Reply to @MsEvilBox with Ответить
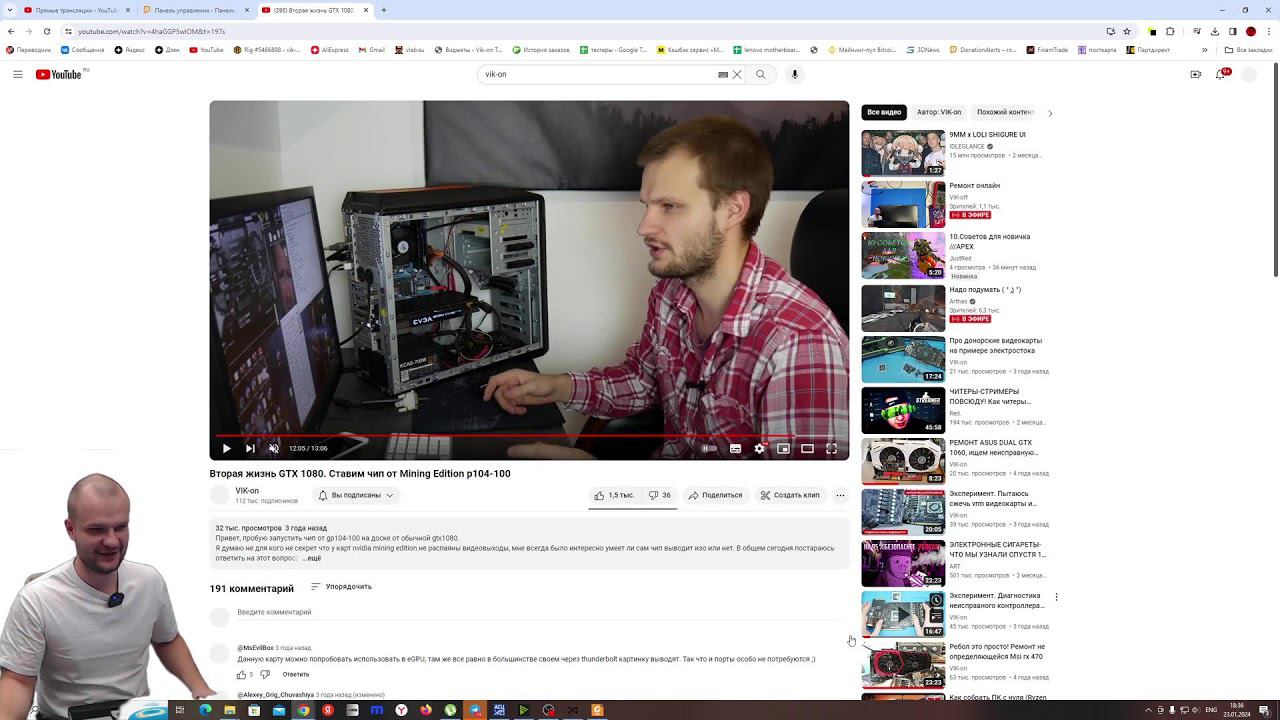Screen dimensions: 1280x720 (296, 675)
